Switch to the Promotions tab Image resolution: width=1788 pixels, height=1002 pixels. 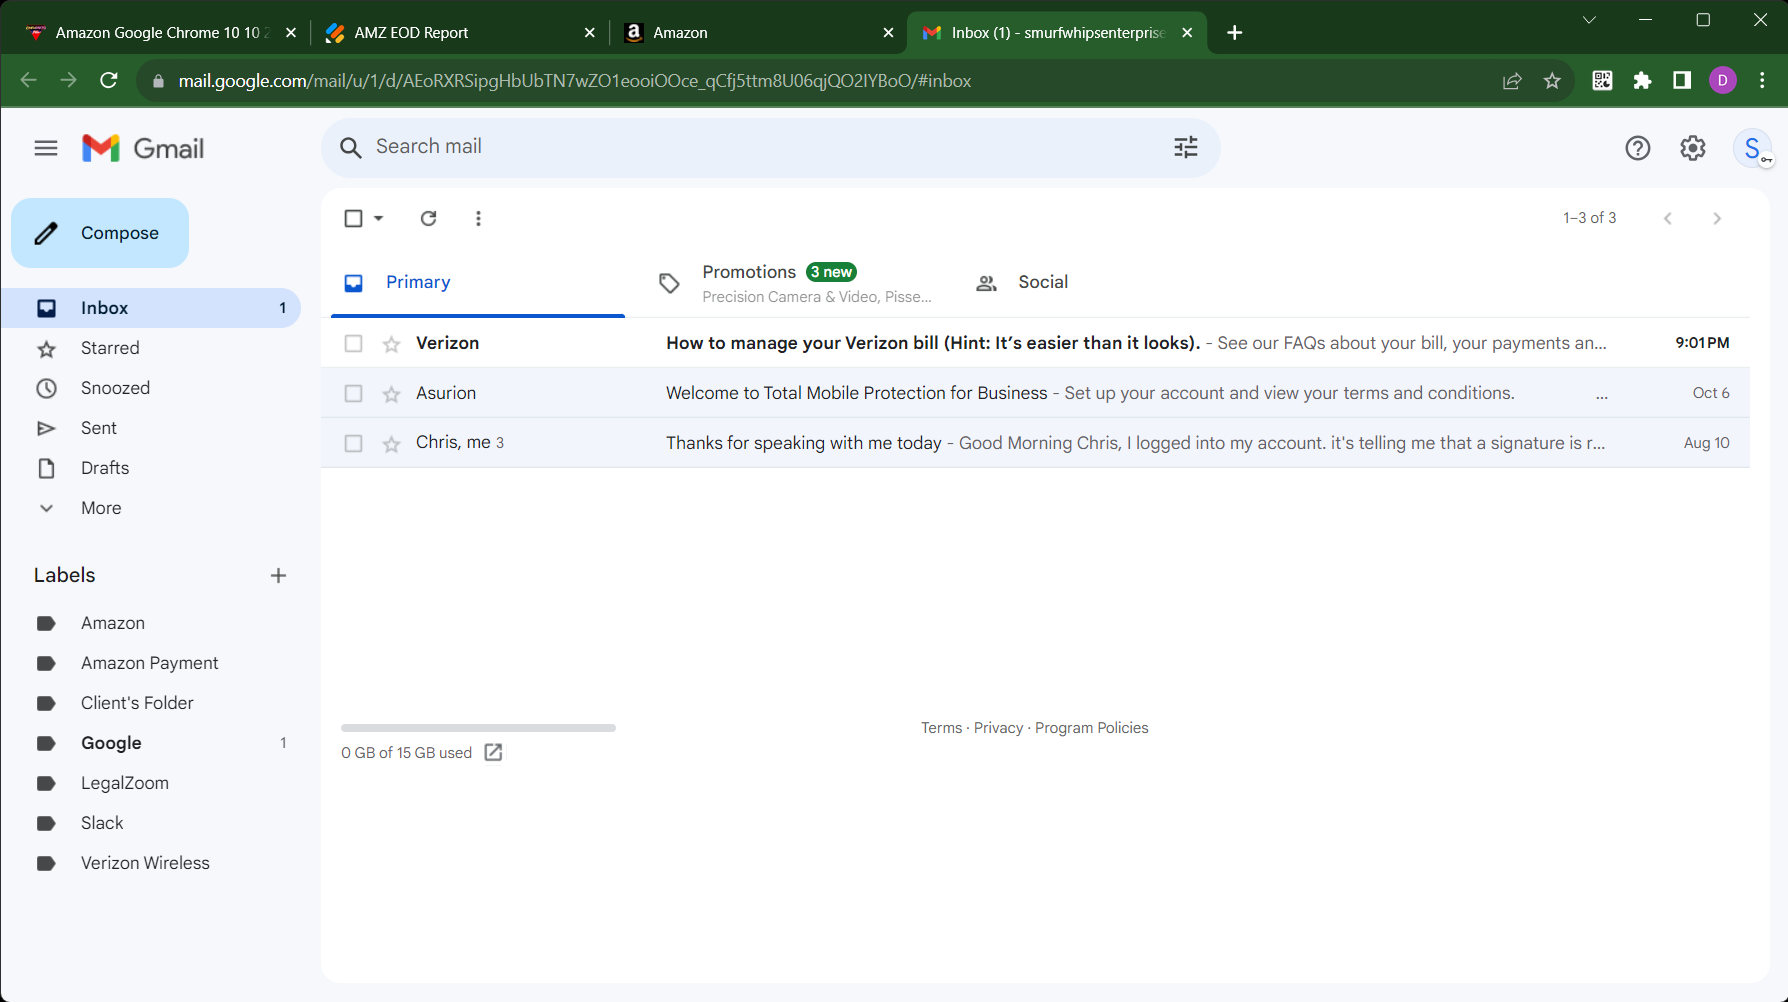pyautogui.click(x=794, y=283)
